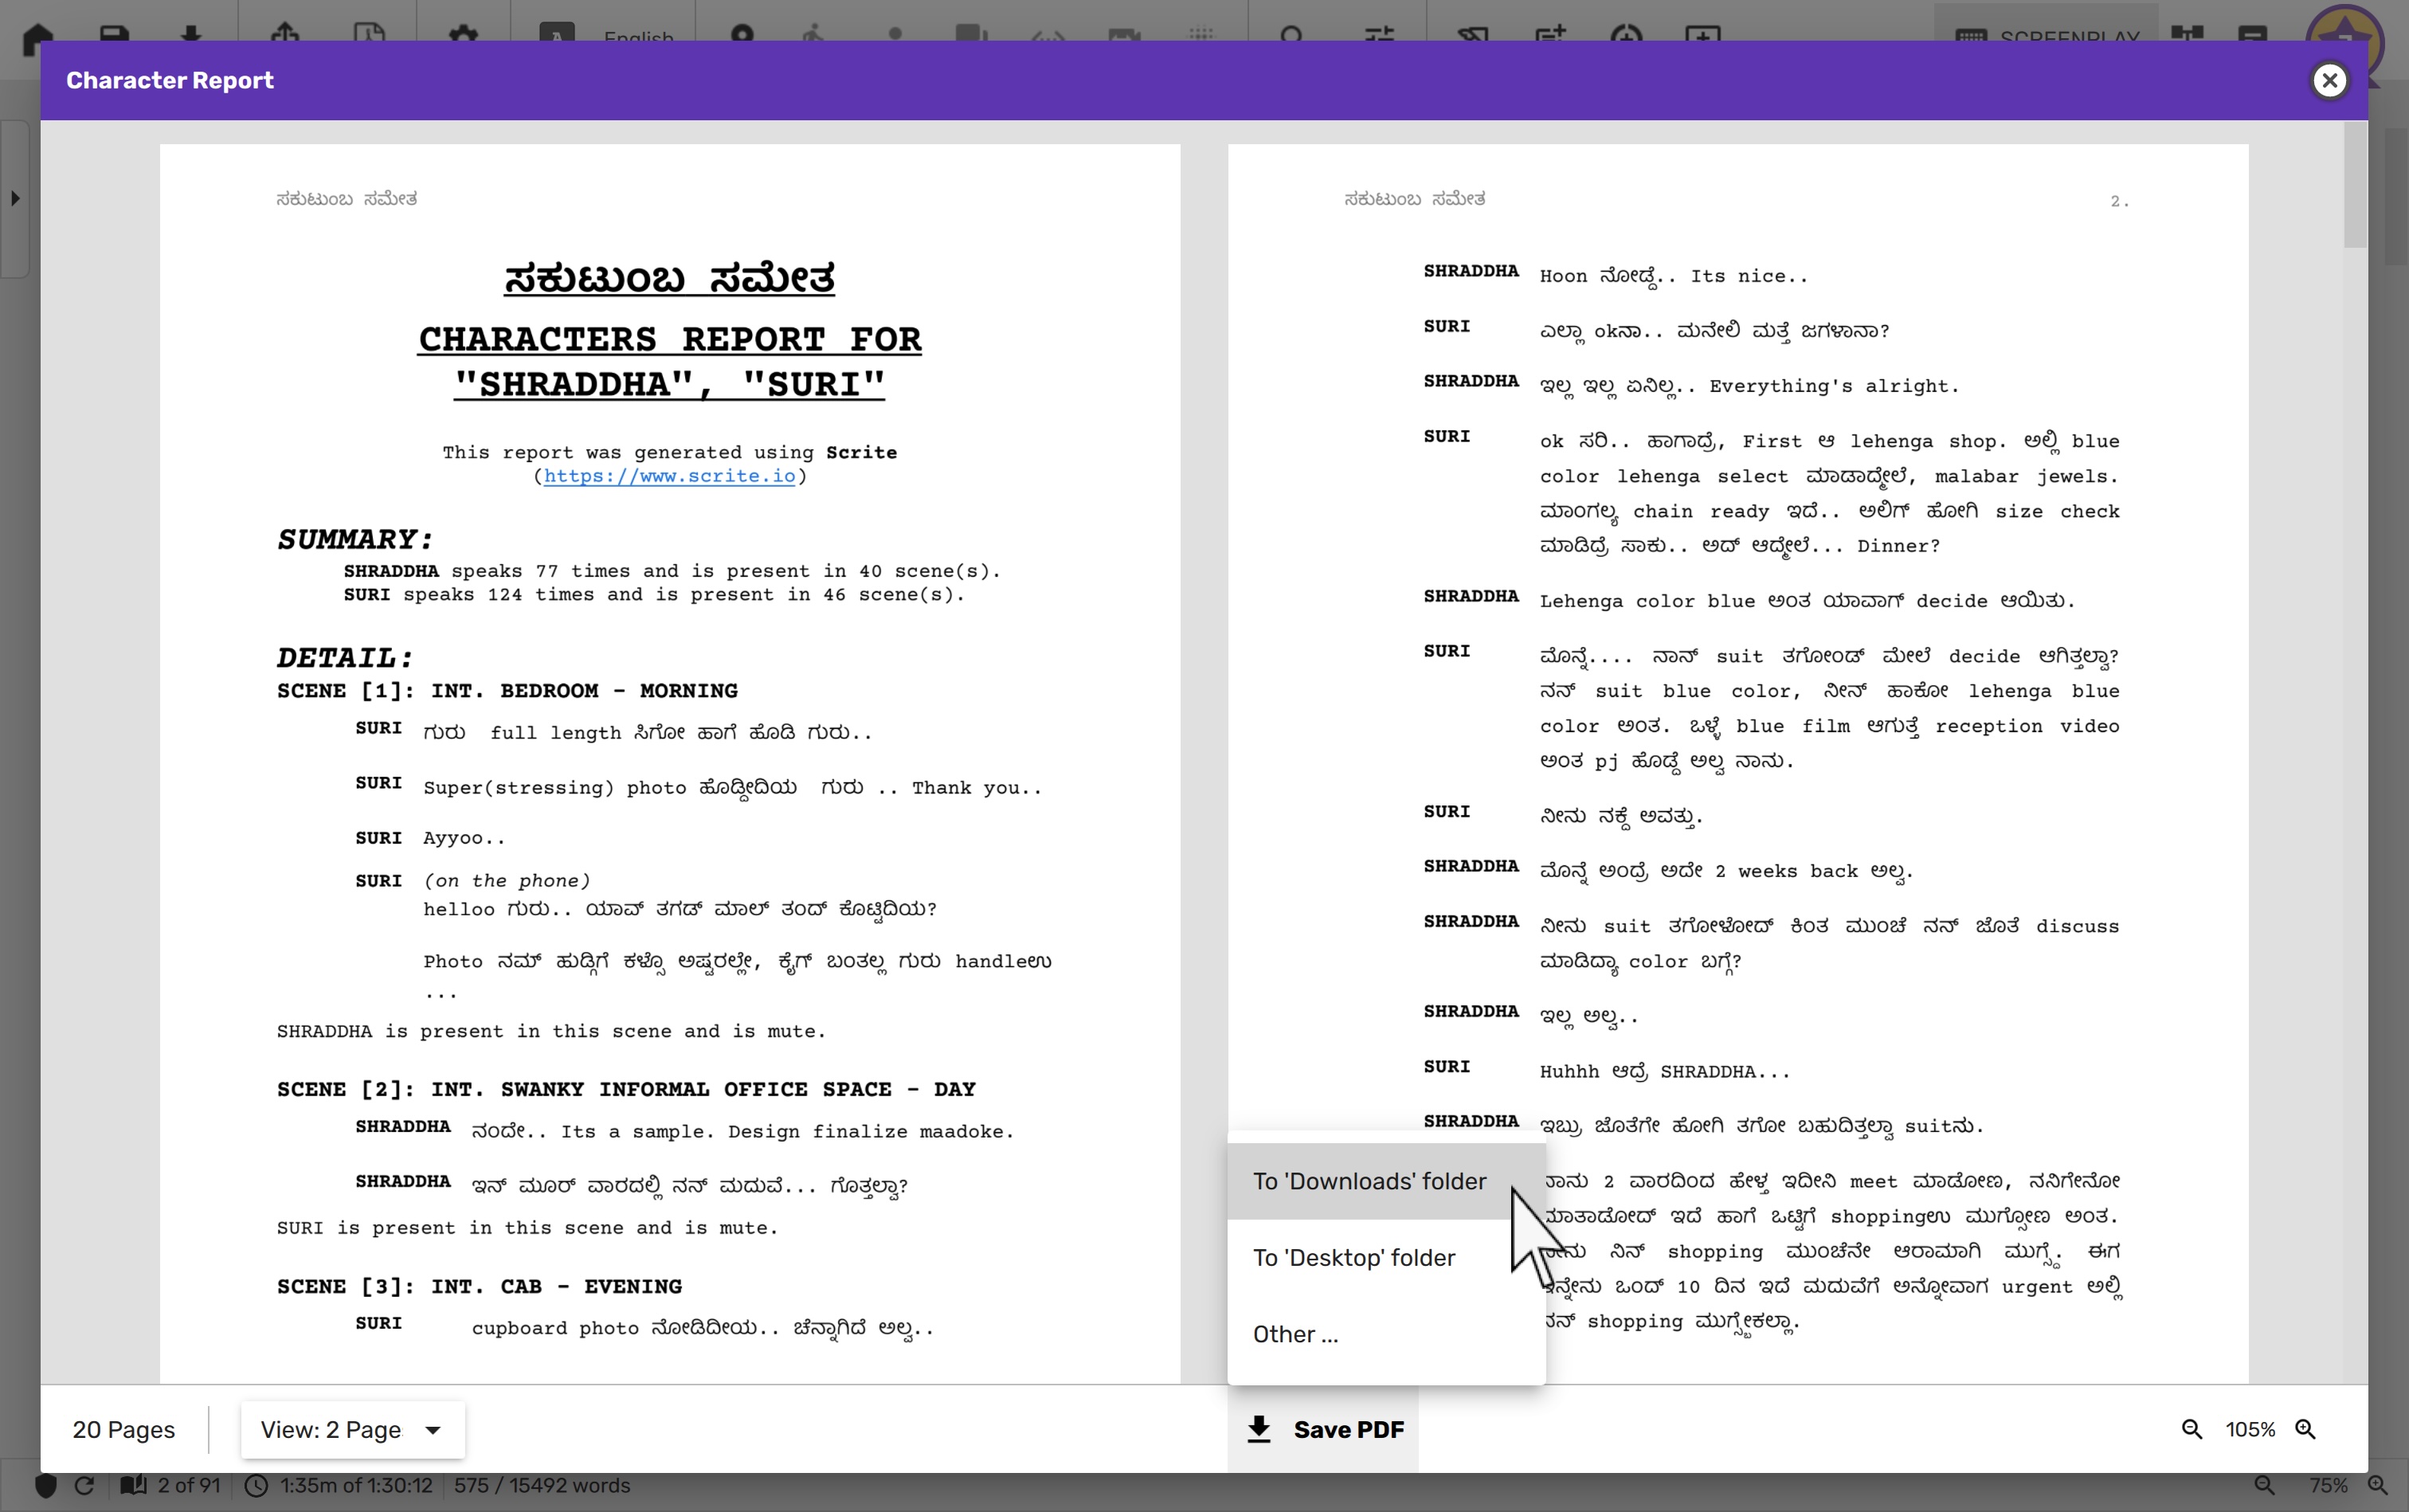This screenshot has height=1512, width=2409.
Task: Zoom in screenplay via status bar magnifier
Action: click(2377, 1485)
